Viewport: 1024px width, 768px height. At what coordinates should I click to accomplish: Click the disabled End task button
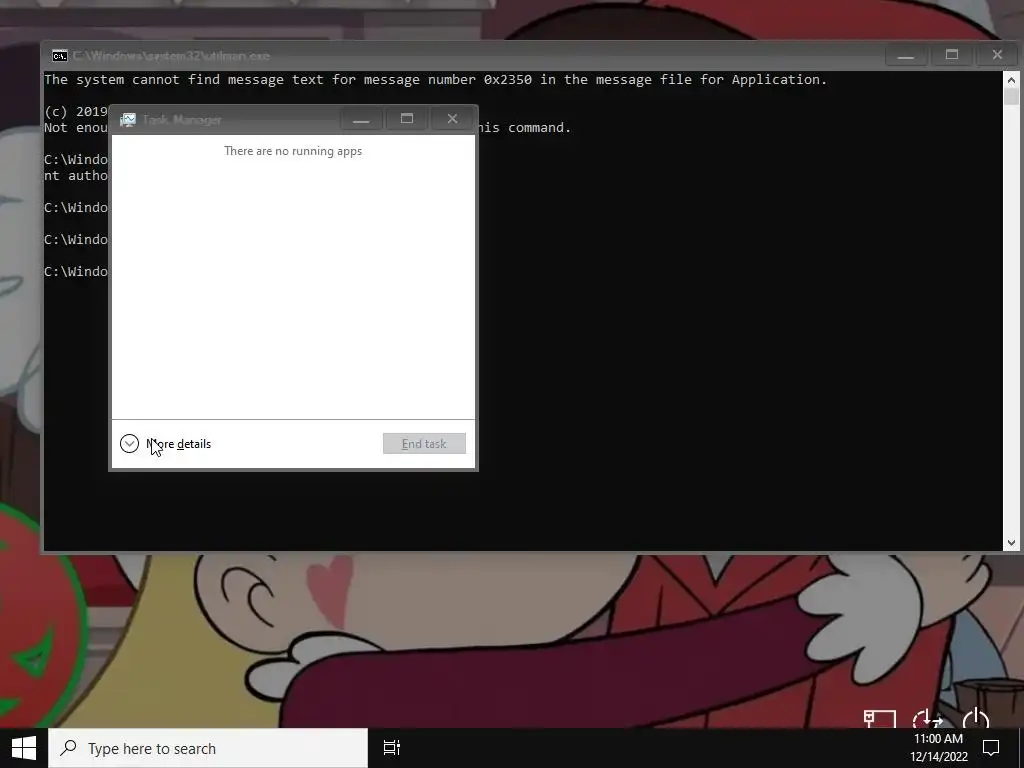click(x=424, y=443)
